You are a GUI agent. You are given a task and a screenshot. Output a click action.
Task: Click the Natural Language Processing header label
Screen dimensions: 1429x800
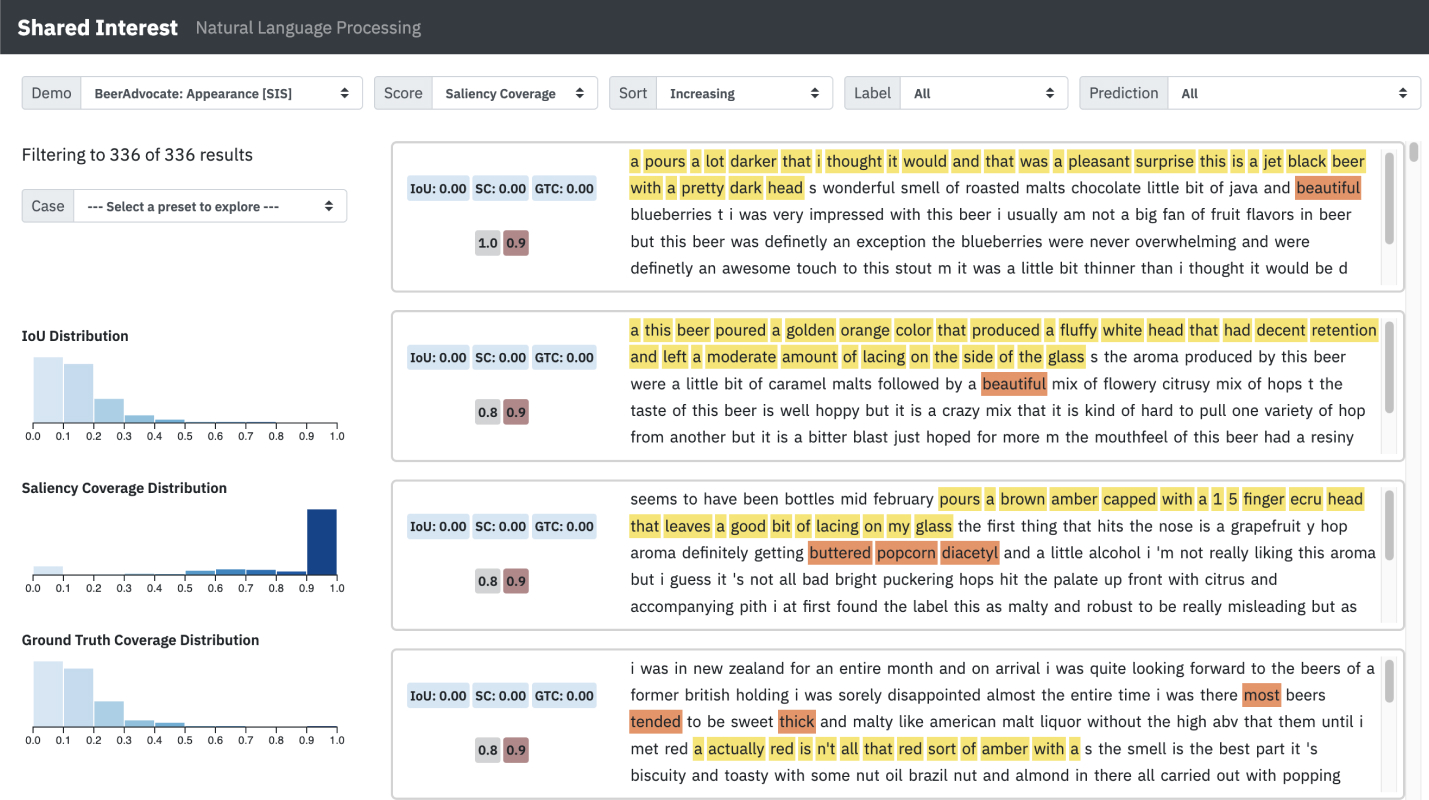(x=307, y=27)
